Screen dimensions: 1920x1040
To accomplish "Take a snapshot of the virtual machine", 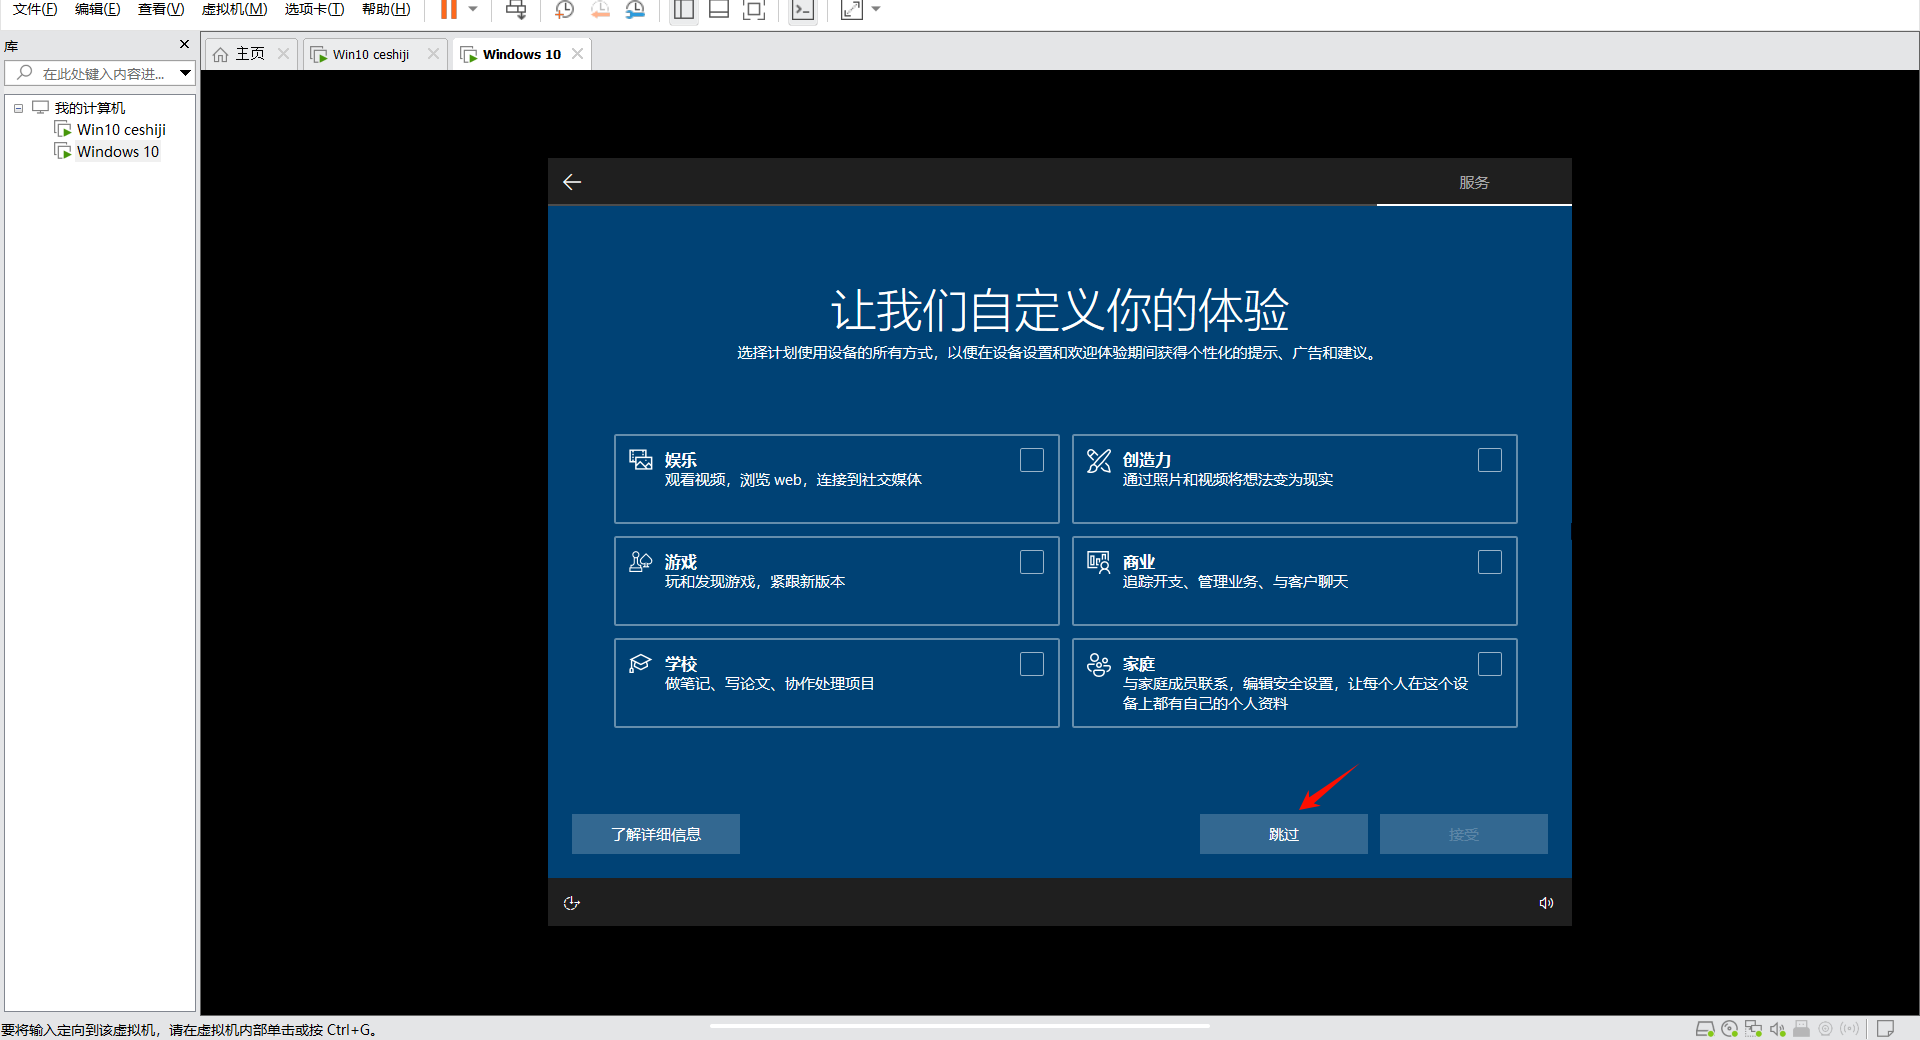I will pos(564,10).
